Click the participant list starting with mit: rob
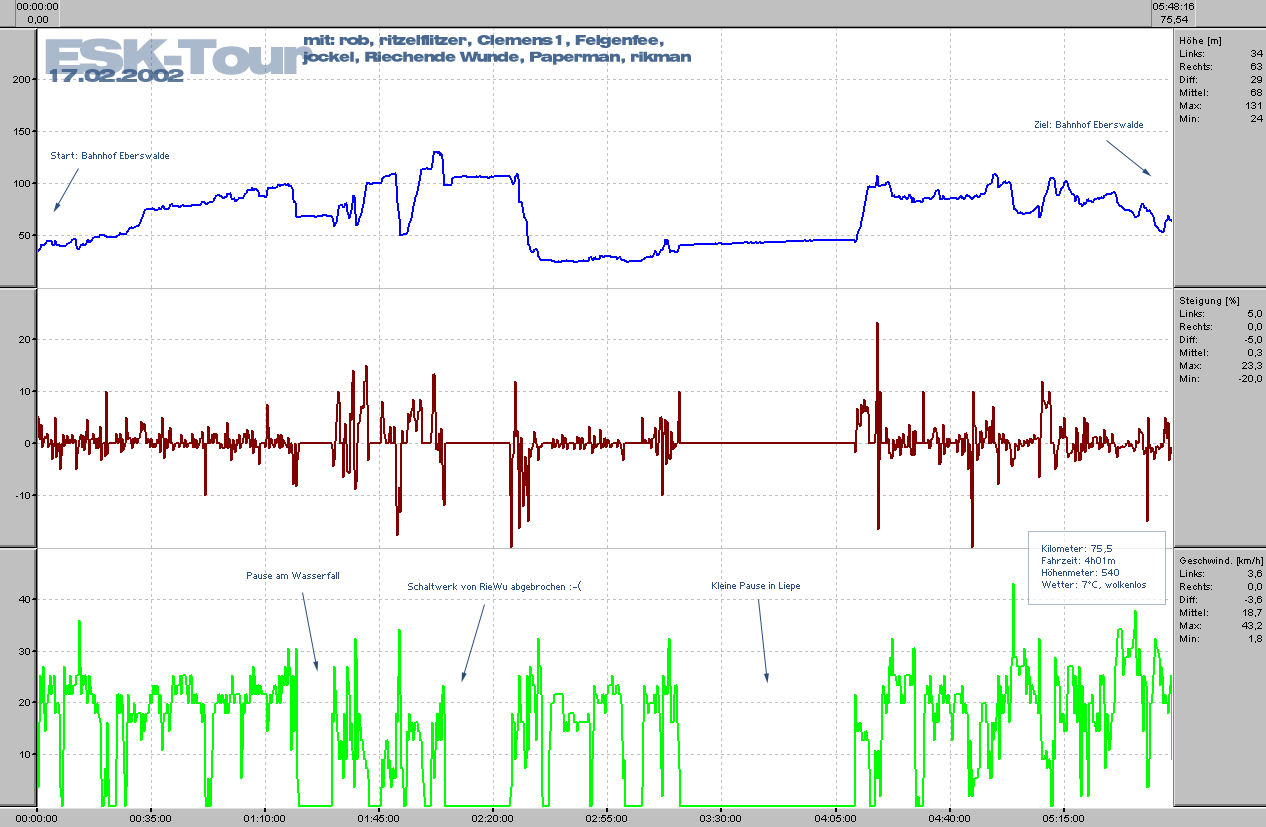This screenshot has width=1266, height=827. click(496, 49)
